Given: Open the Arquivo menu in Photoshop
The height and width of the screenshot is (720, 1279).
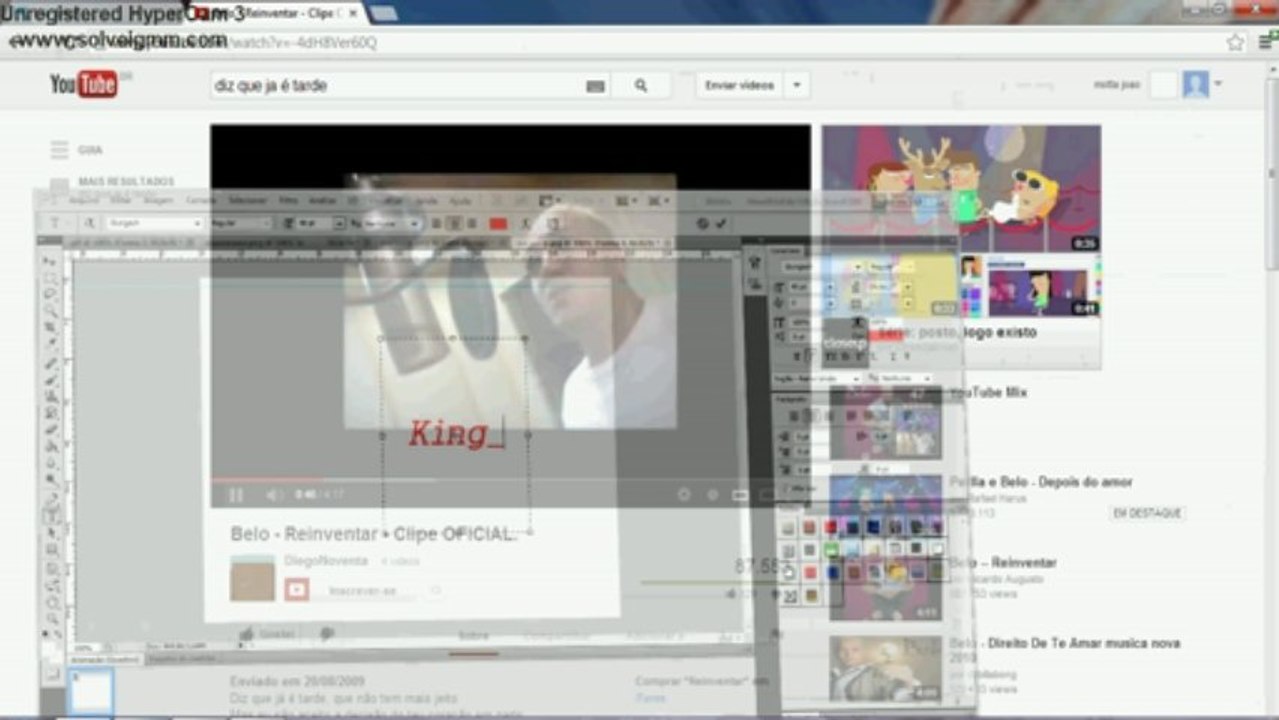Looking at the screenshot, I should tap(84, 200).
